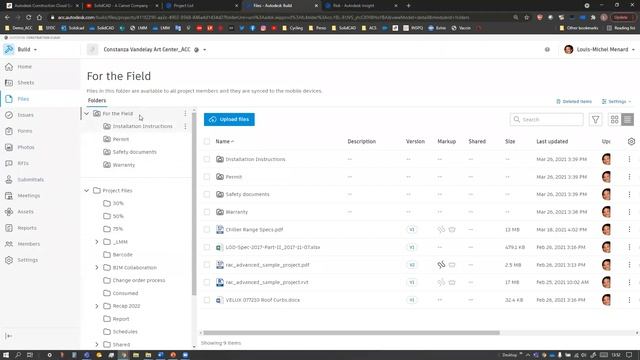This screenshot has height=360, width=640.
Task: Click the folder tree vertical scrollbar
Action: [x=194, y=204]
